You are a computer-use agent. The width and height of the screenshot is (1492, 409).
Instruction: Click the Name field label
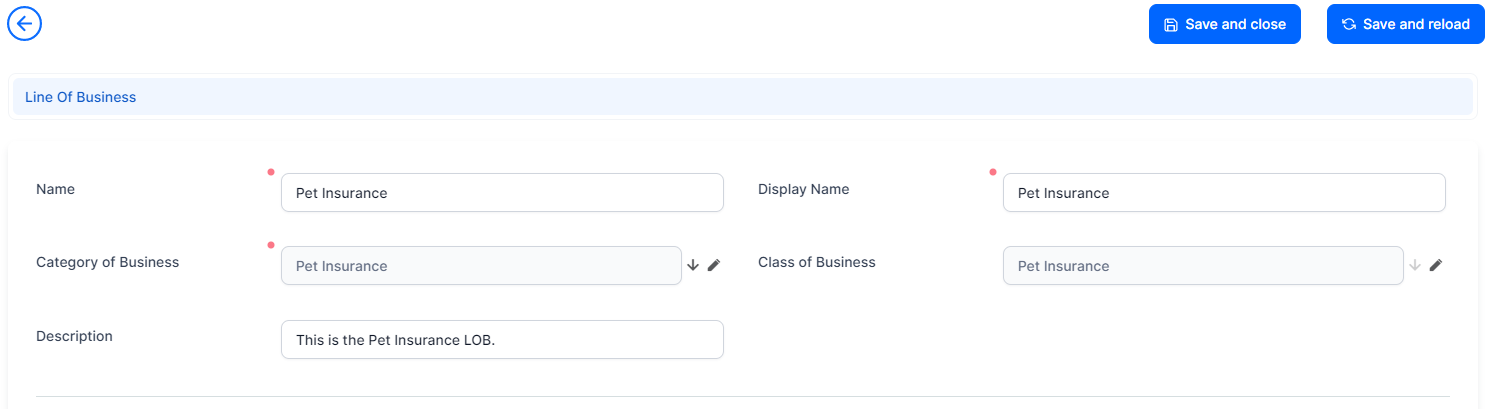55,189
